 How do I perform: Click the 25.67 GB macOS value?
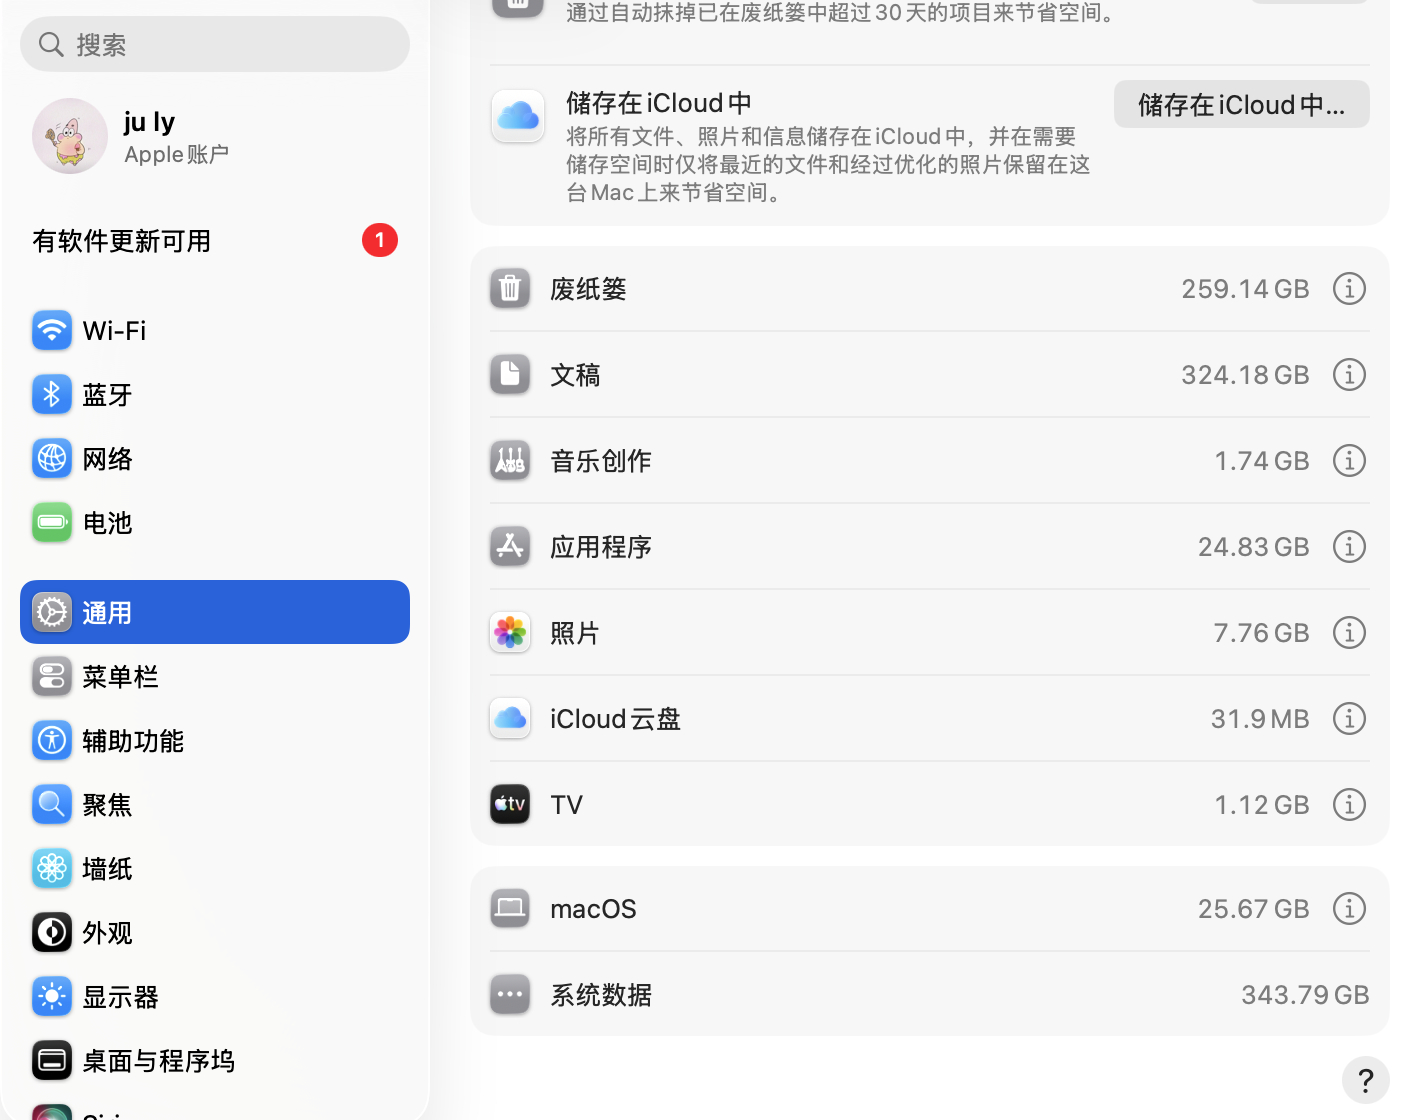pos(1254,909)
